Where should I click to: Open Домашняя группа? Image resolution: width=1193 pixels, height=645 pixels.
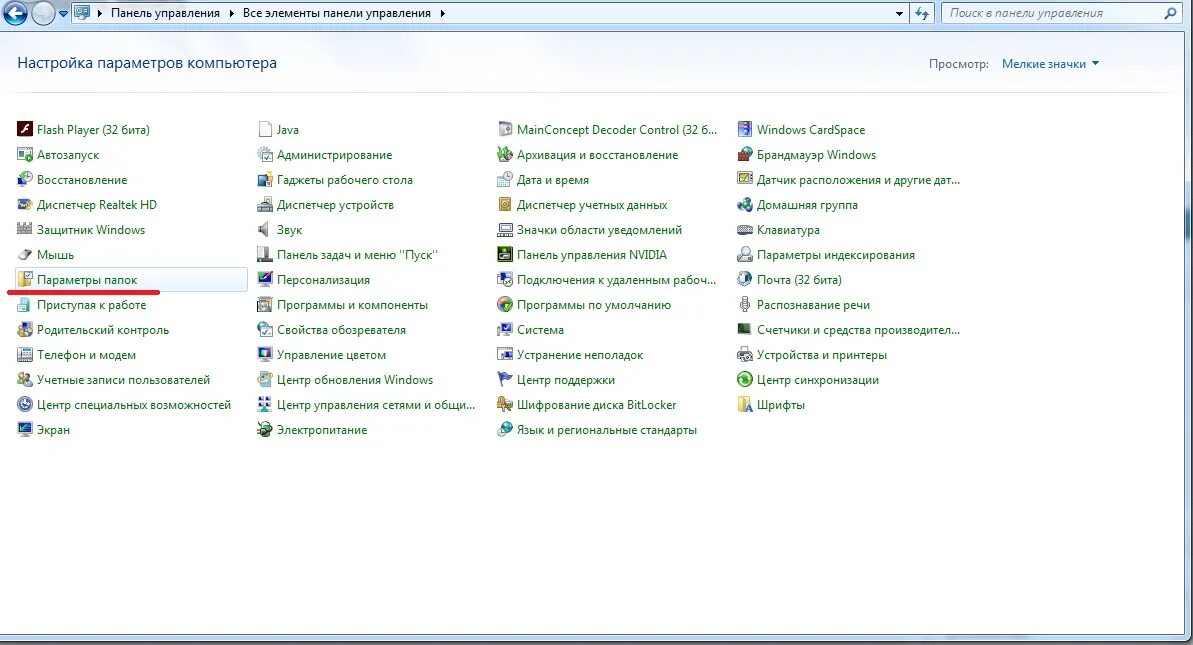(x=807, y=205)
